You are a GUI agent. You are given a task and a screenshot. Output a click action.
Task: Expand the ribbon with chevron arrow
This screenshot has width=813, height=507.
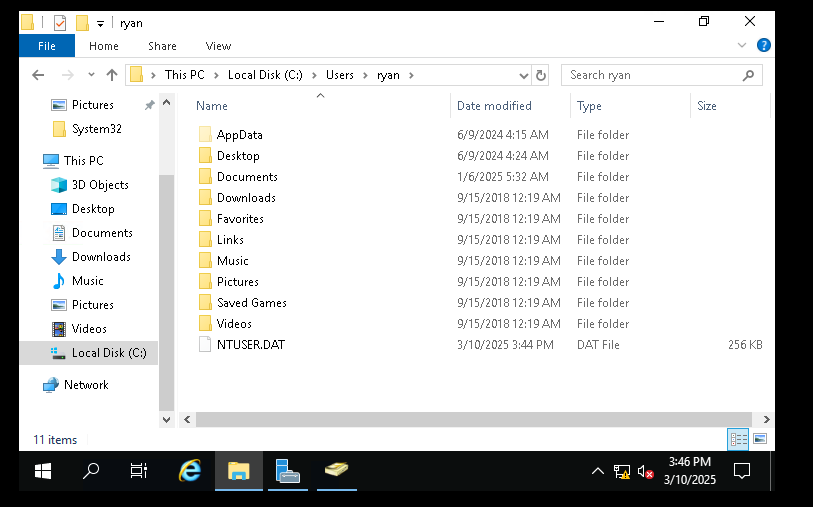coord(742,46)
